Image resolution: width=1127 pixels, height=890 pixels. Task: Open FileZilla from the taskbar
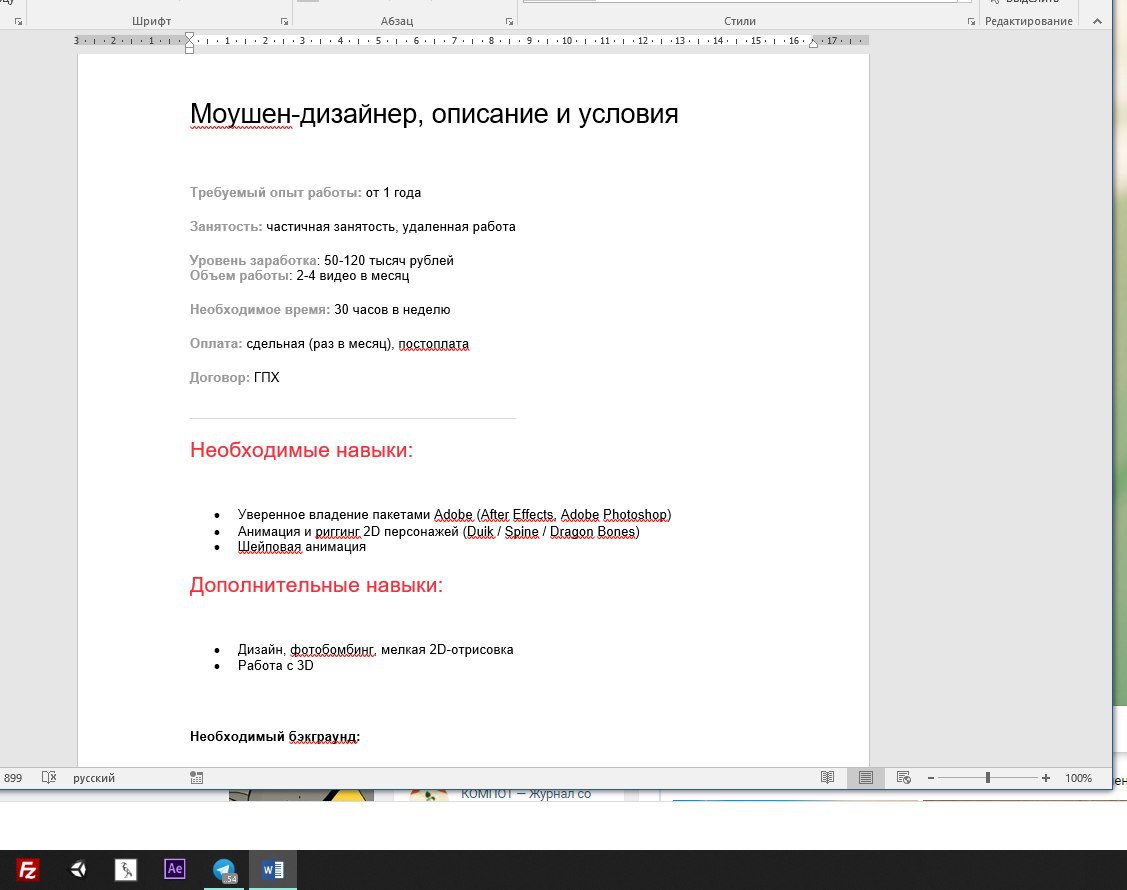pyautogui.click(x=27, y=870)
